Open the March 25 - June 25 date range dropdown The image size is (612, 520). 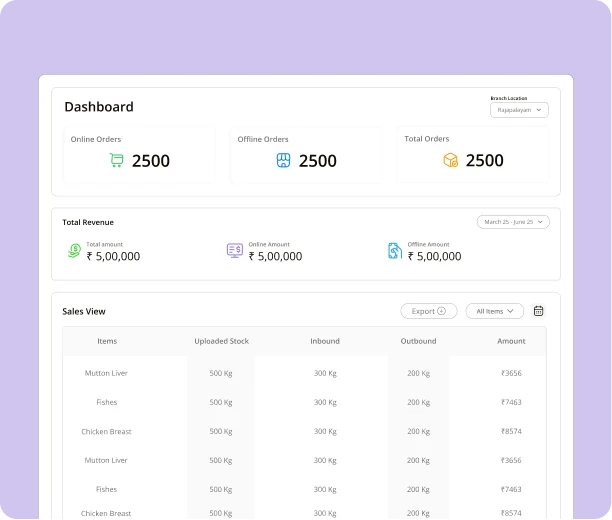coord(513,222)
